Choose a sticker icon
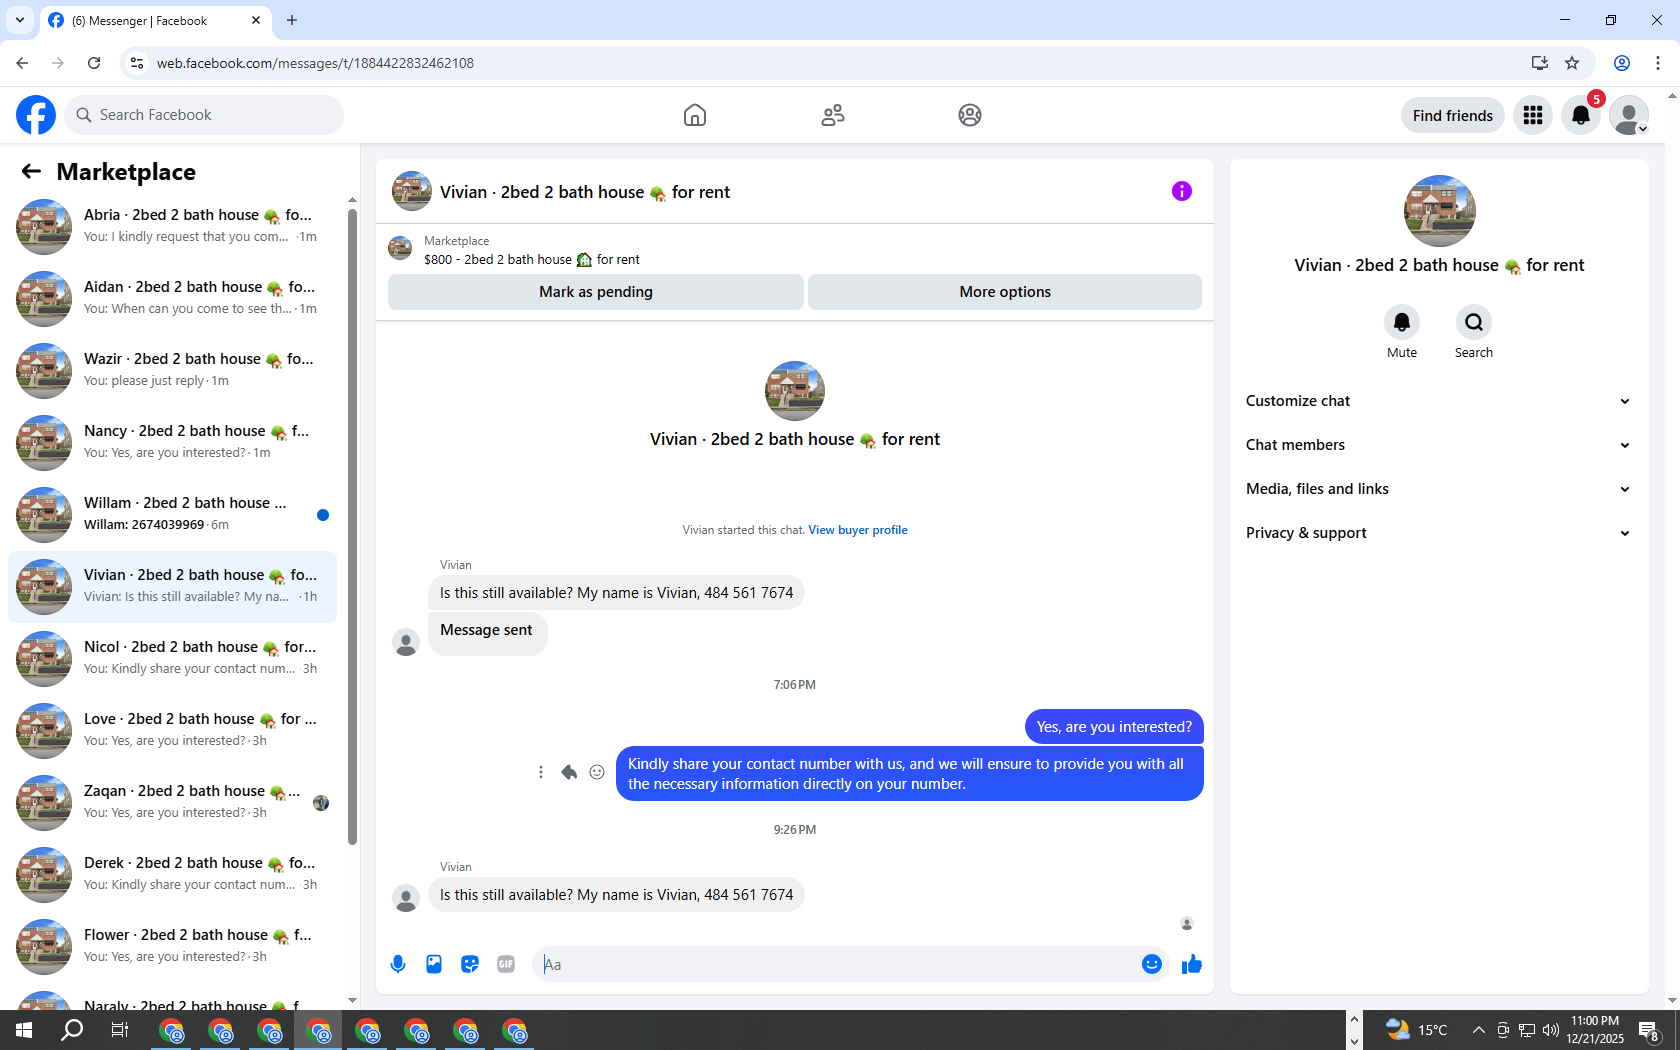 point(470,964)
